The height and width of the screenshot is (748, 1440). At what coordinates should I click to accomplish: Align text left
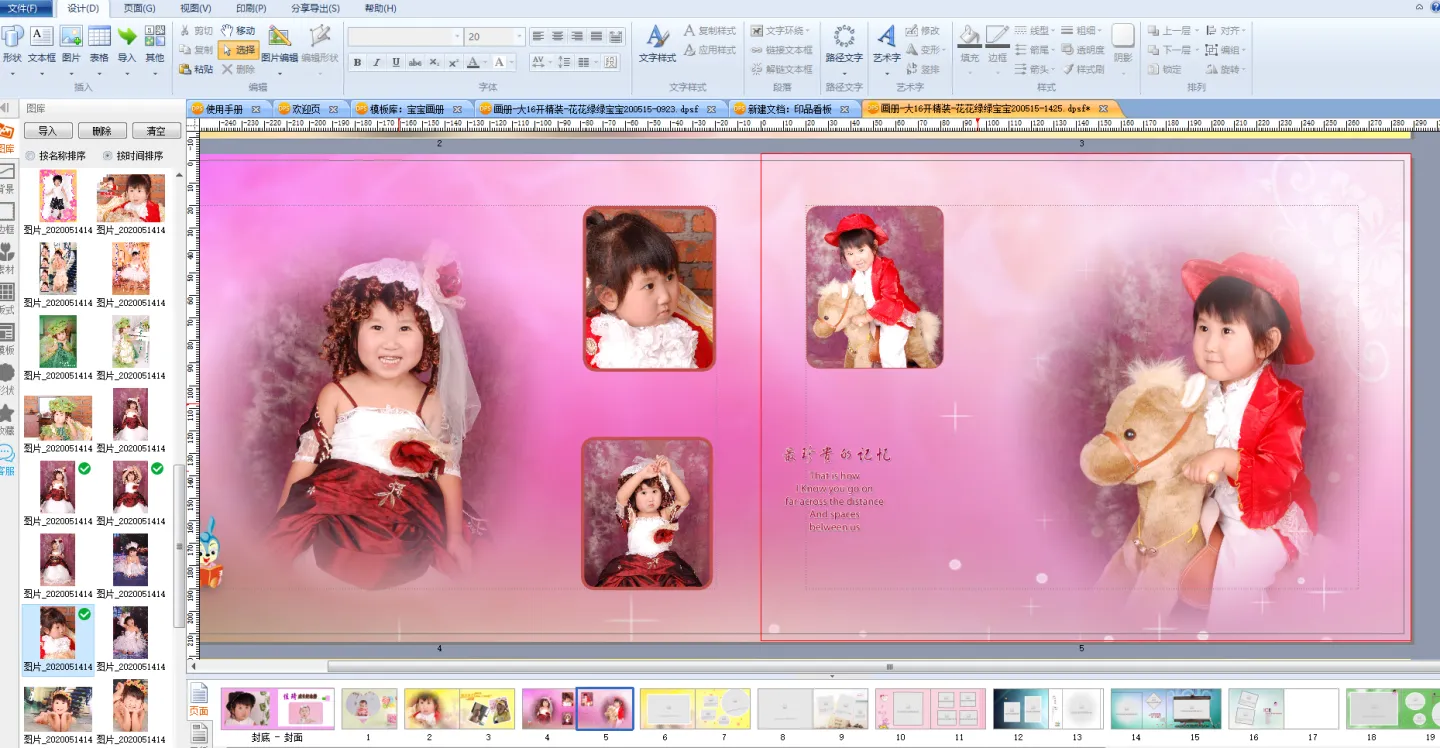[x=538, y=36]
